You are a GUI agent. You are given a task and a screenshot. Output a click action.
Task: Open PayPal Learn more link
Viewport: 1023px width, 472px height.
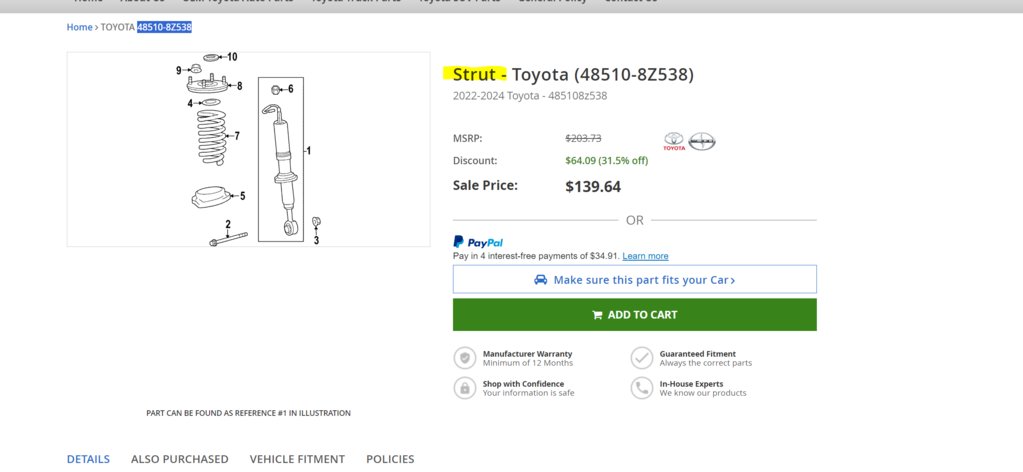[645, 256]
